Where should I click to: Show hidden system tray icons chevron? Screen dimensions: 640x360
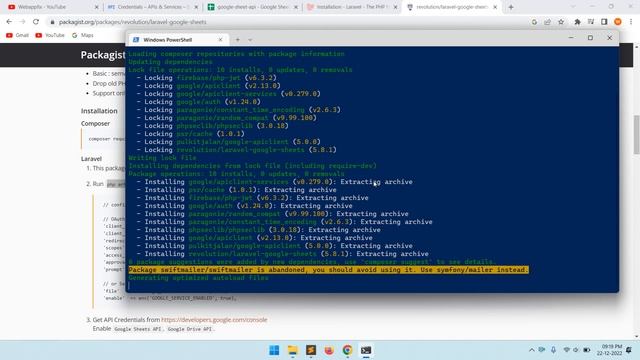pyautogui.click(x=531, y=350)
